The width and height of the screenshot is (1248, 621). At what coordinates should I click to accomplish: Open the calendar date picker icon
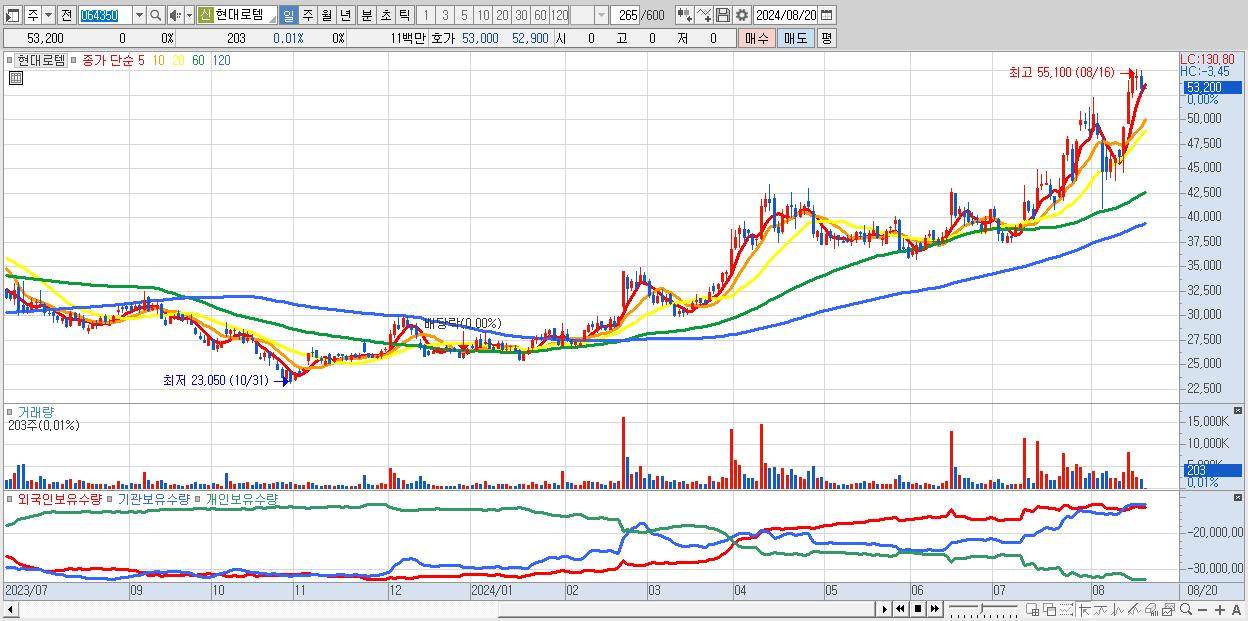[x=826, y=15]
